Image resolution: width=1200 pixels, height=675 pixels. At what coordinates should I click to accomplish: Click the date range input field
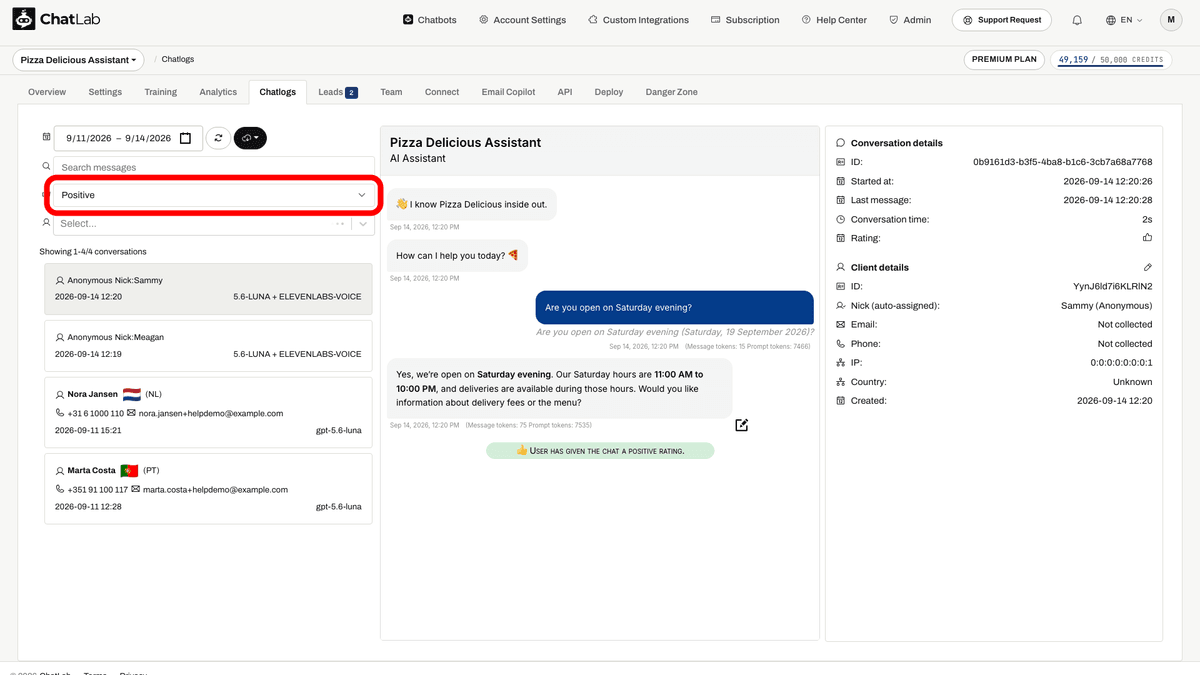(128, 138)
